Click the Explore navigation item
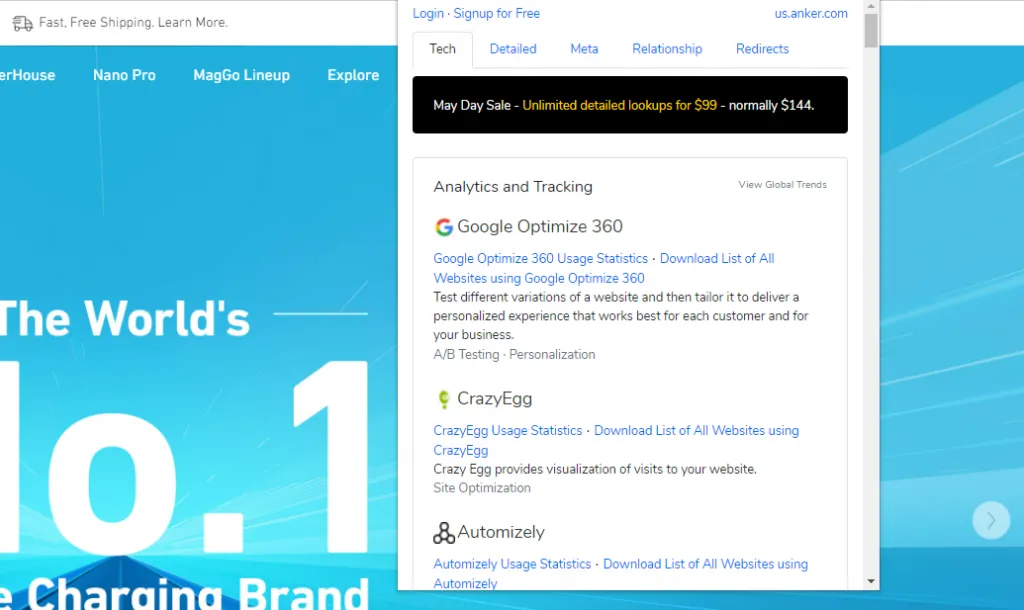The image size is (1024, 610). click(353, 75)
